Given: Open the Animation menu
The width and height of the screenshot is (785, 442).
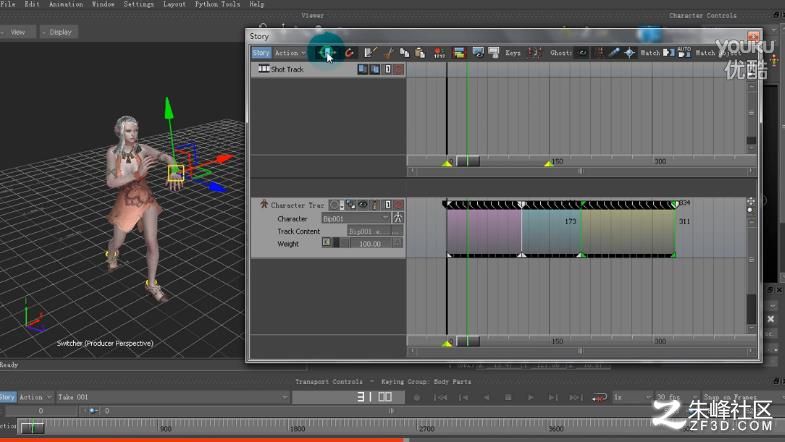Looking at the screenshot, I should (x=66, y=4).
